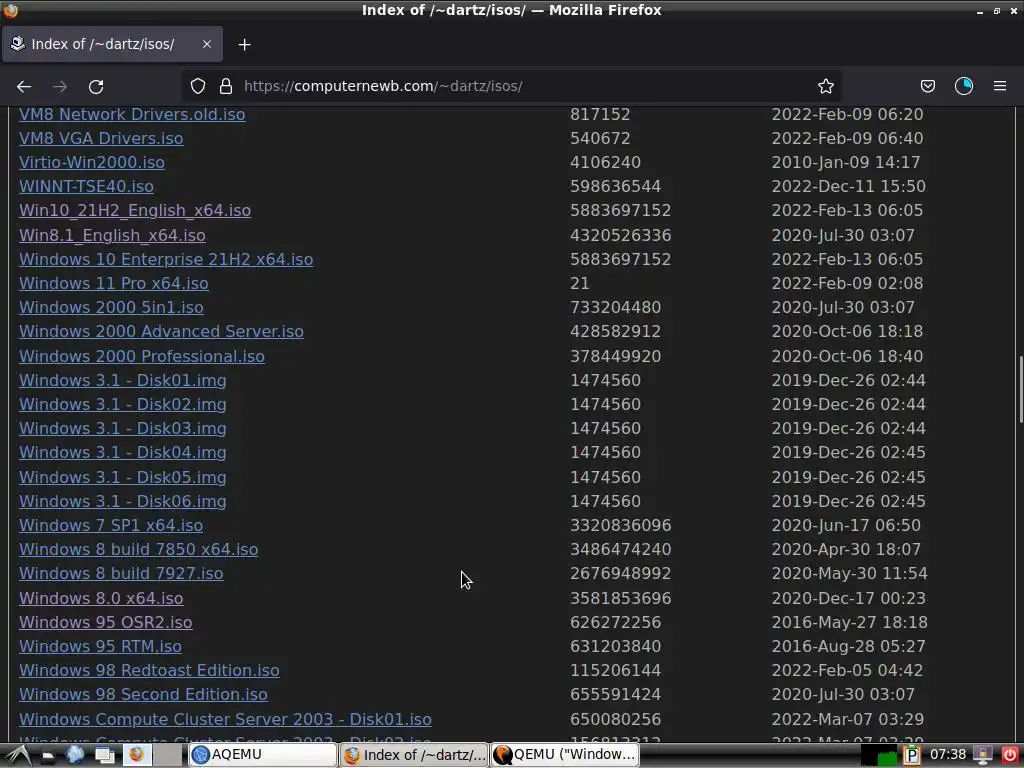Select the date 2016-May-27 18:18
The image size is (1024, 768).
tap(849, 622)
